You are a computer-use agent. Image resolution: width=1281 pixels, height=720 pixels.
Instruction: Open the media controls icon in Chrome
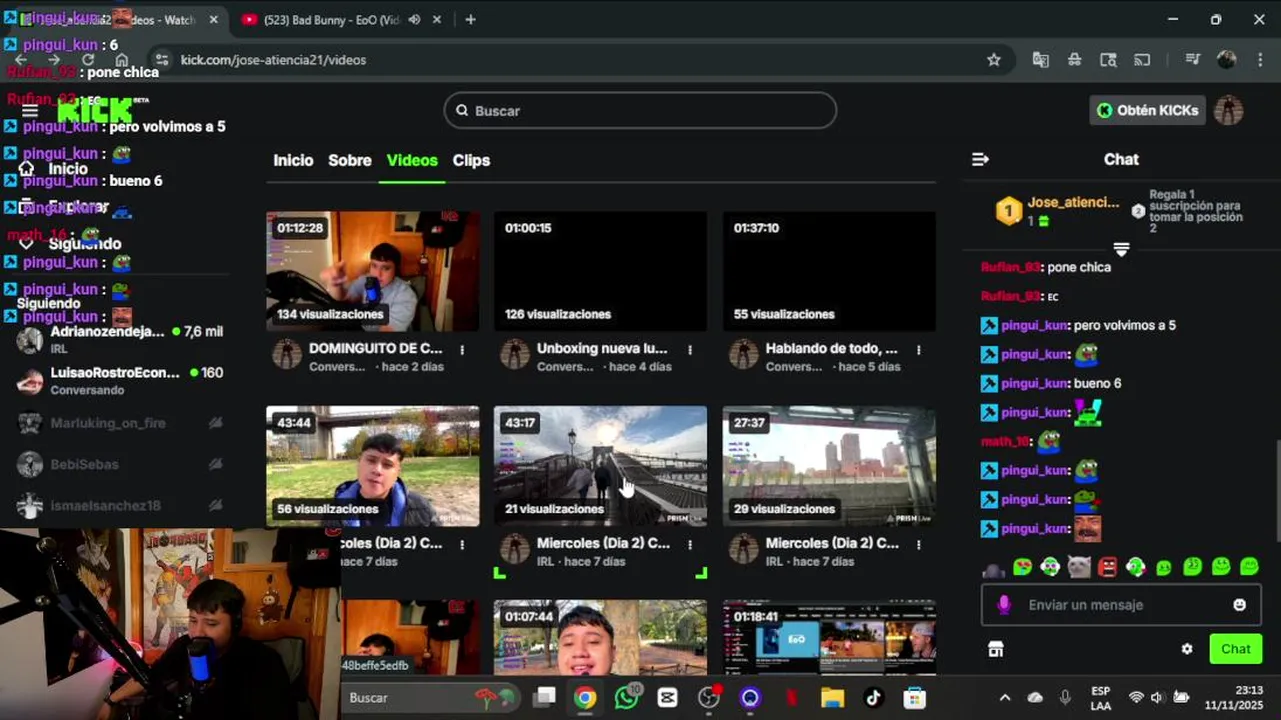tap(1192, 60)
